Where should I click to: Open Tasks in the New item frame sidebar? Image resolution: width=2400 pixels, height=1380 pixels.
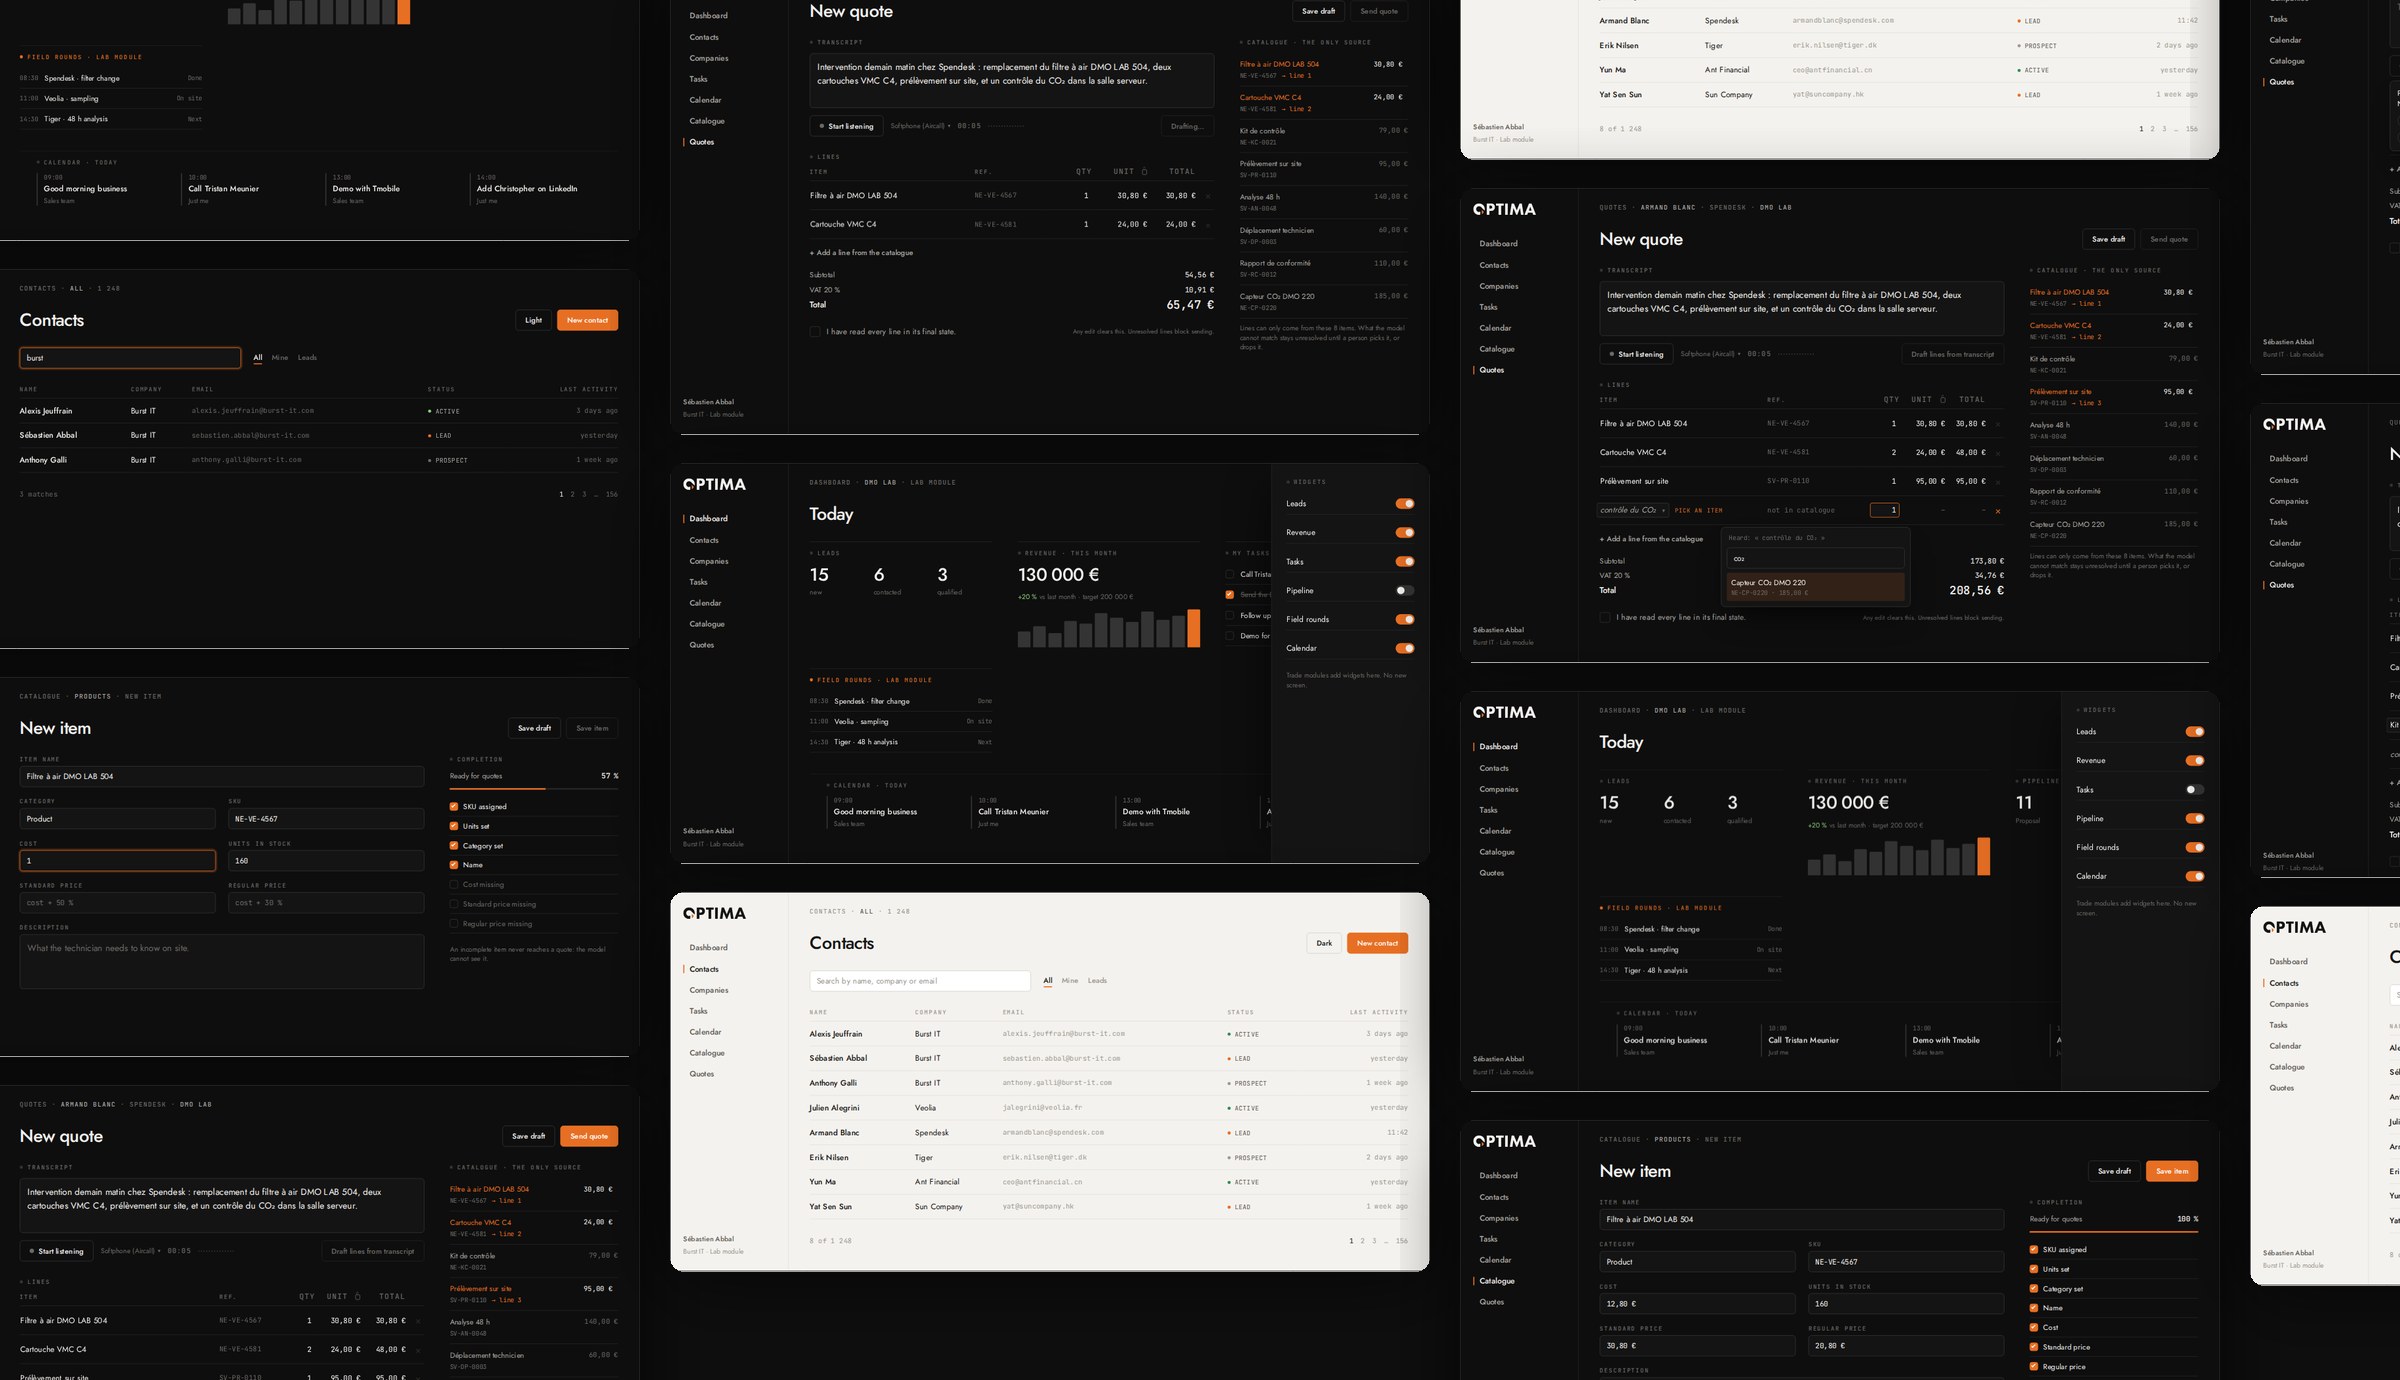coord(1488,1239)
